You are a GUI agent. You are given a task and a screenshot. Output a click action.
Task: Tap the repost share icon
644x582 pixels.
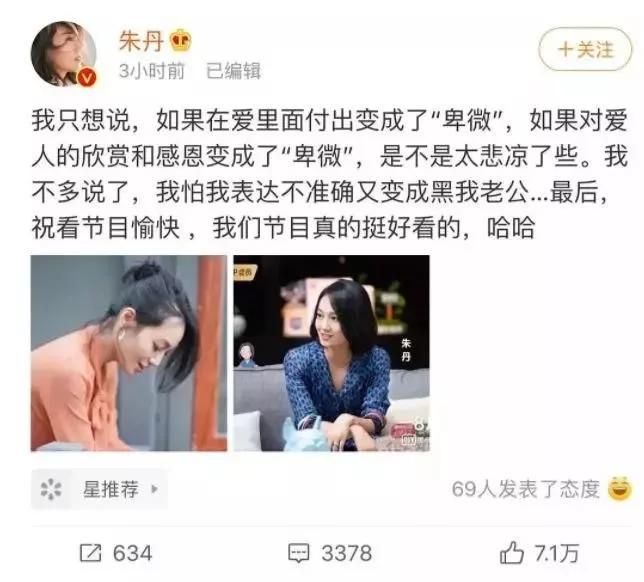click(x=90, y=553)
